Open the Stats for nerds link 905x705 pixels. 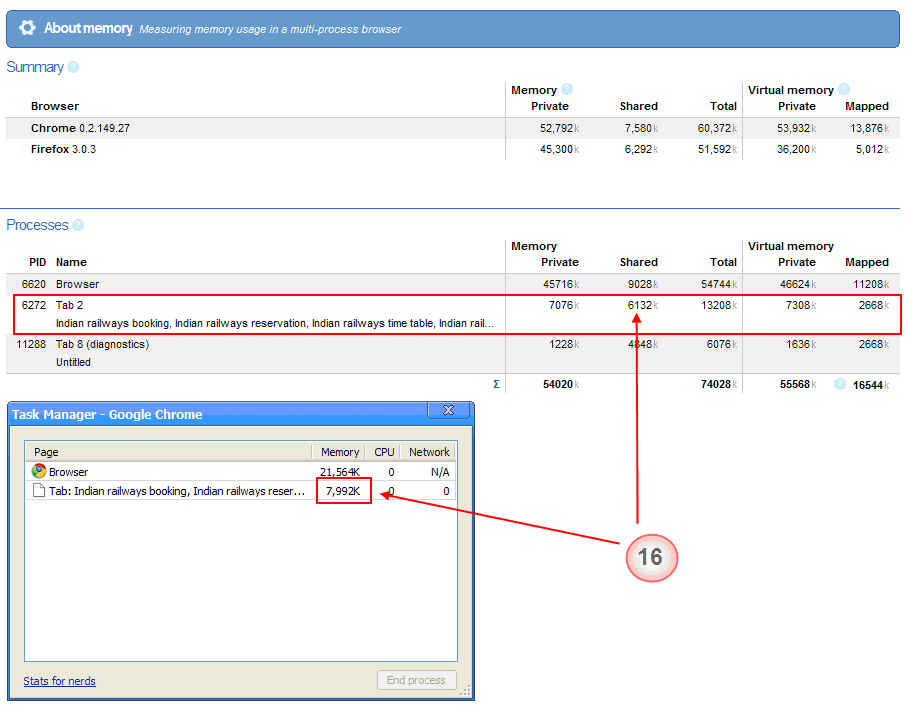pos(59,681)
